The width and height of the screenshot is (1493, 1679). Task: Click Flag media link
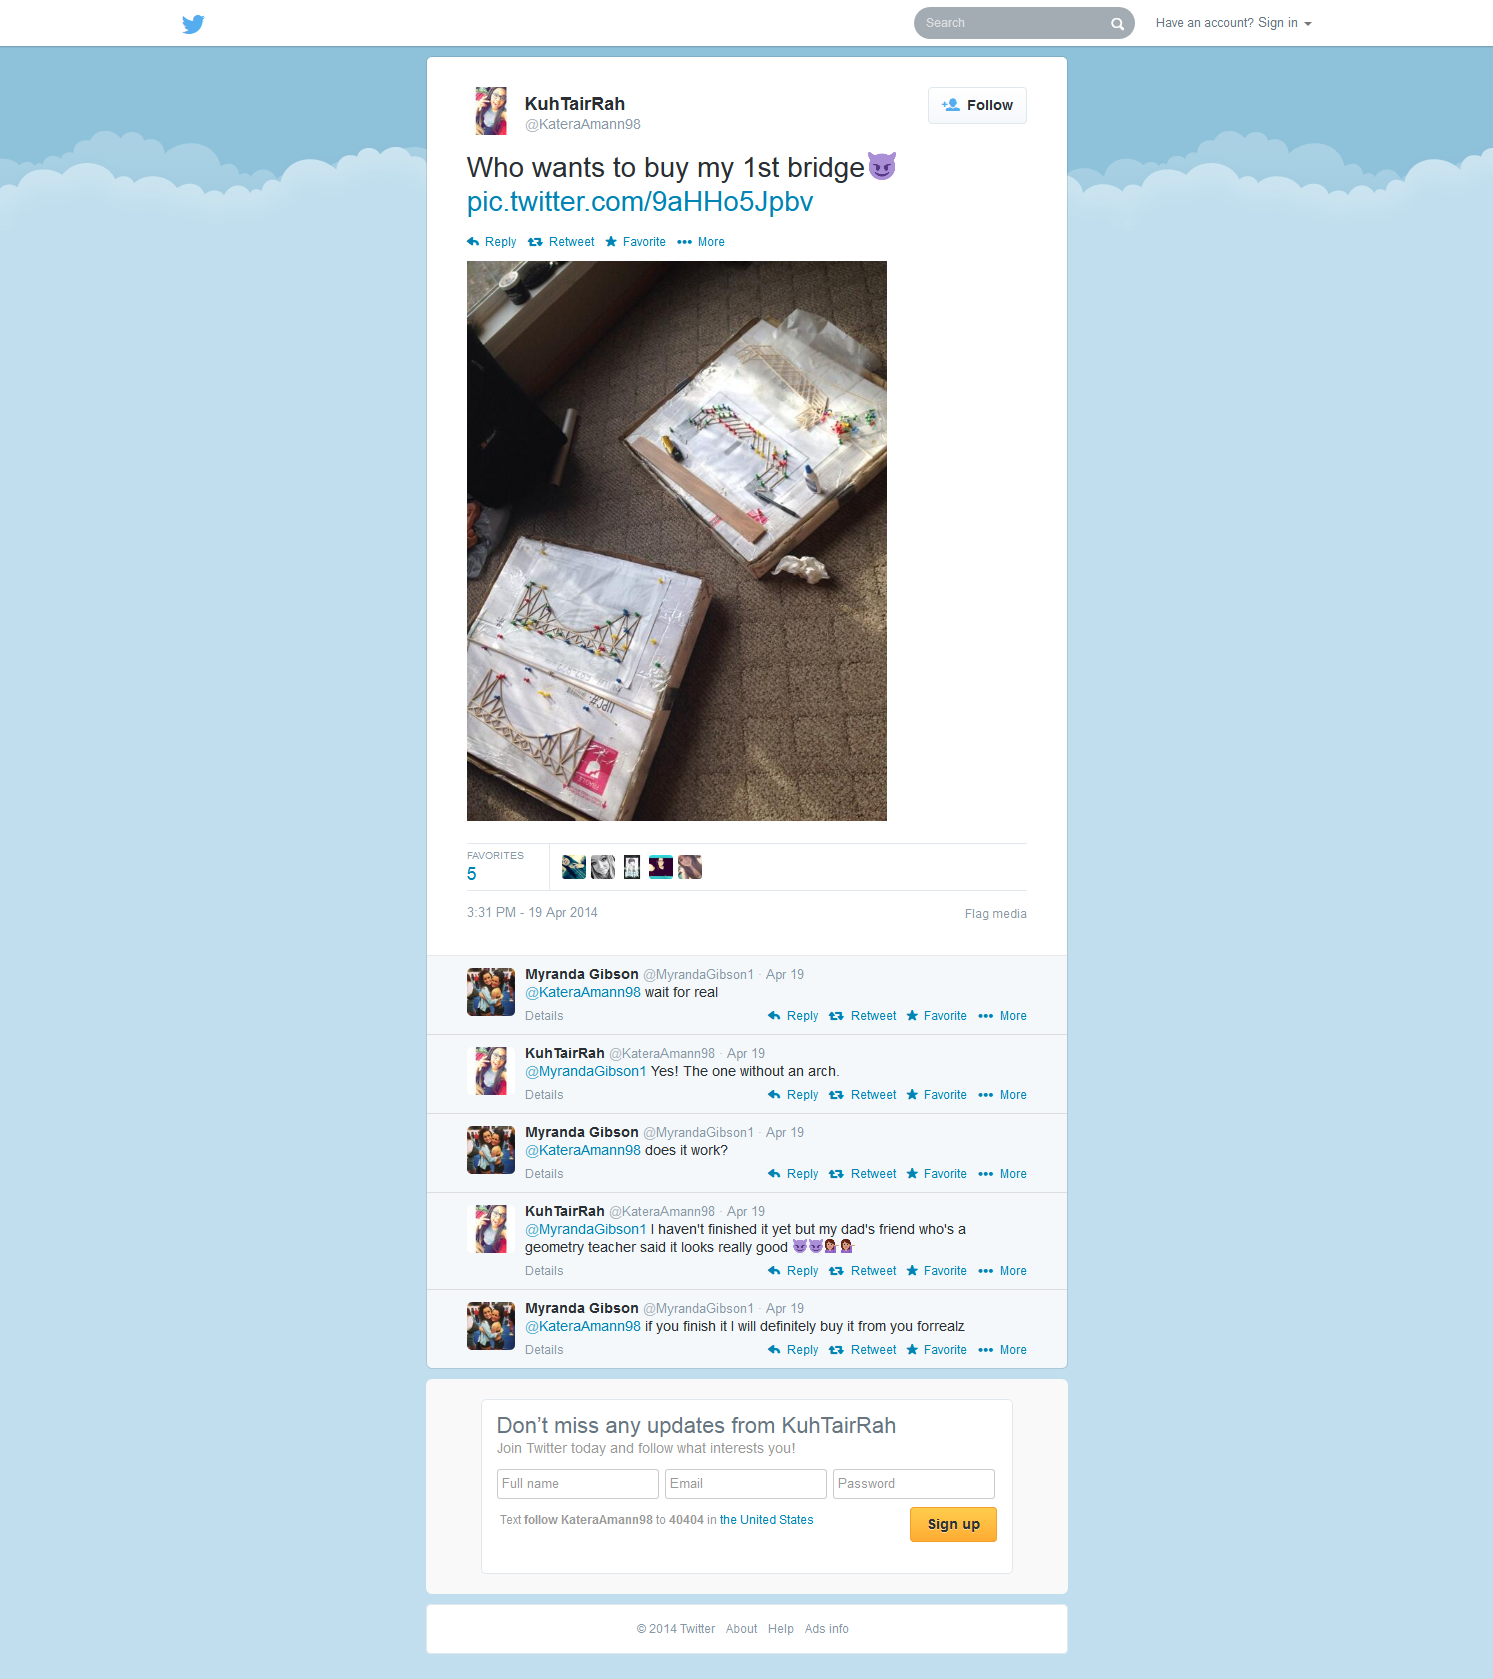pos(996,914)
